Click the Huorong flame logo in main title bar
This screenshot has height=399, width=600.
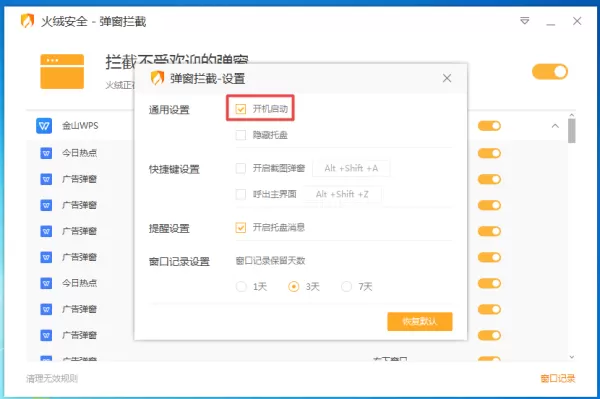click(27, 21)
